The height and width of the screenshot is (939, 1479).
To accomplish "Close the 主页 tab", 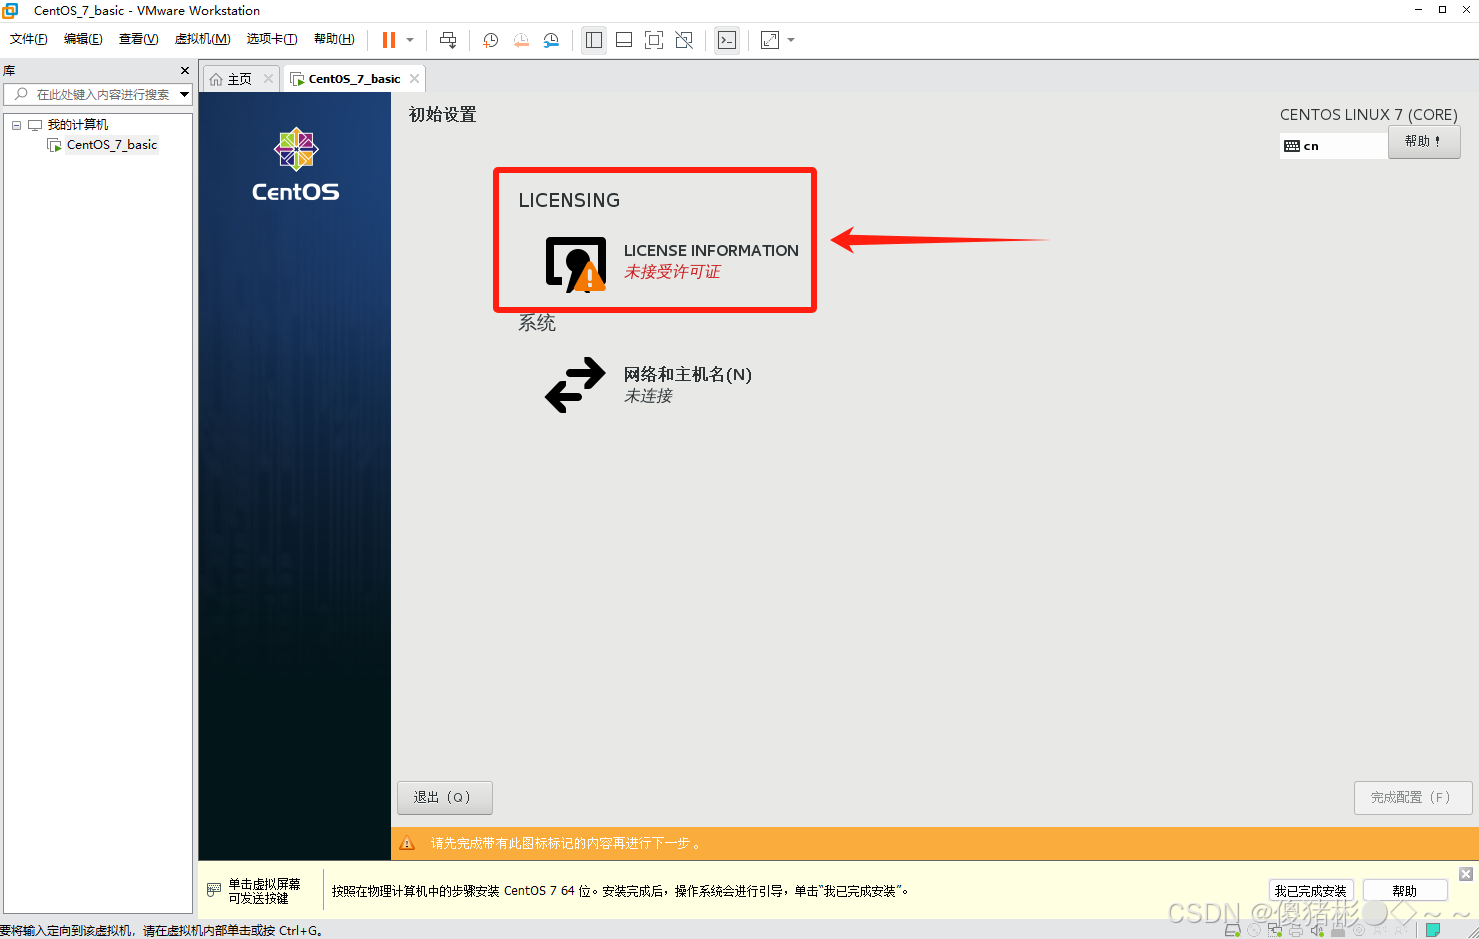I will [x=268, y=79].
